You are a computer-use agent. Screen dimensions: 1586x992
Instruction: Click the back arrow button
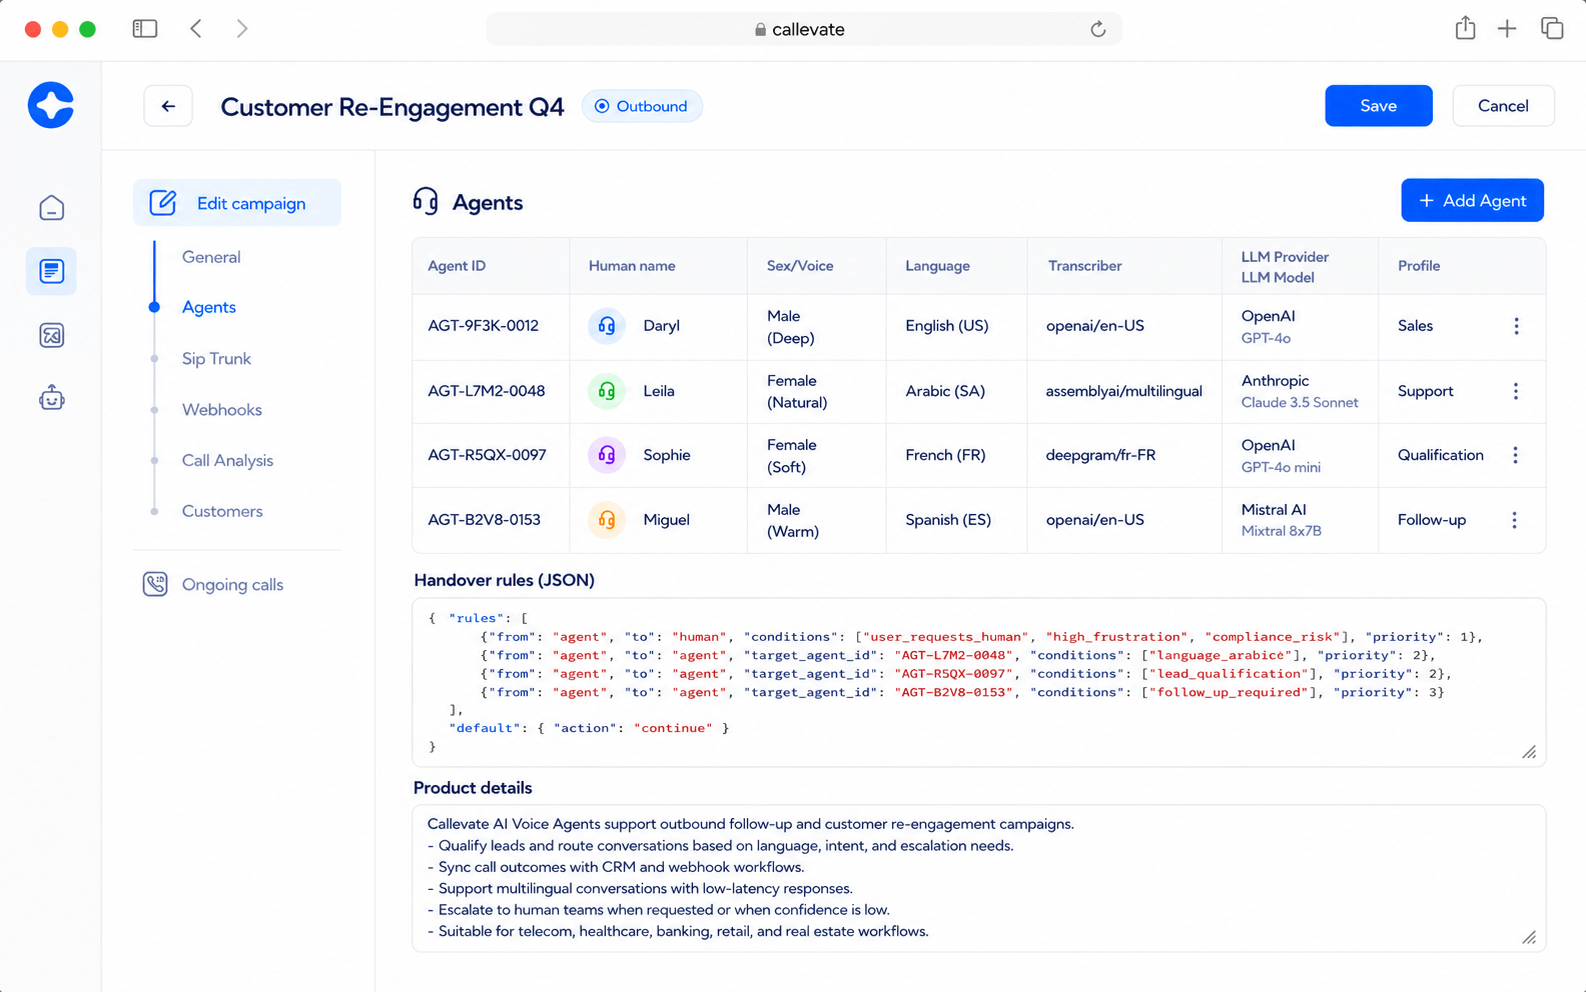[x=168, y=106]
